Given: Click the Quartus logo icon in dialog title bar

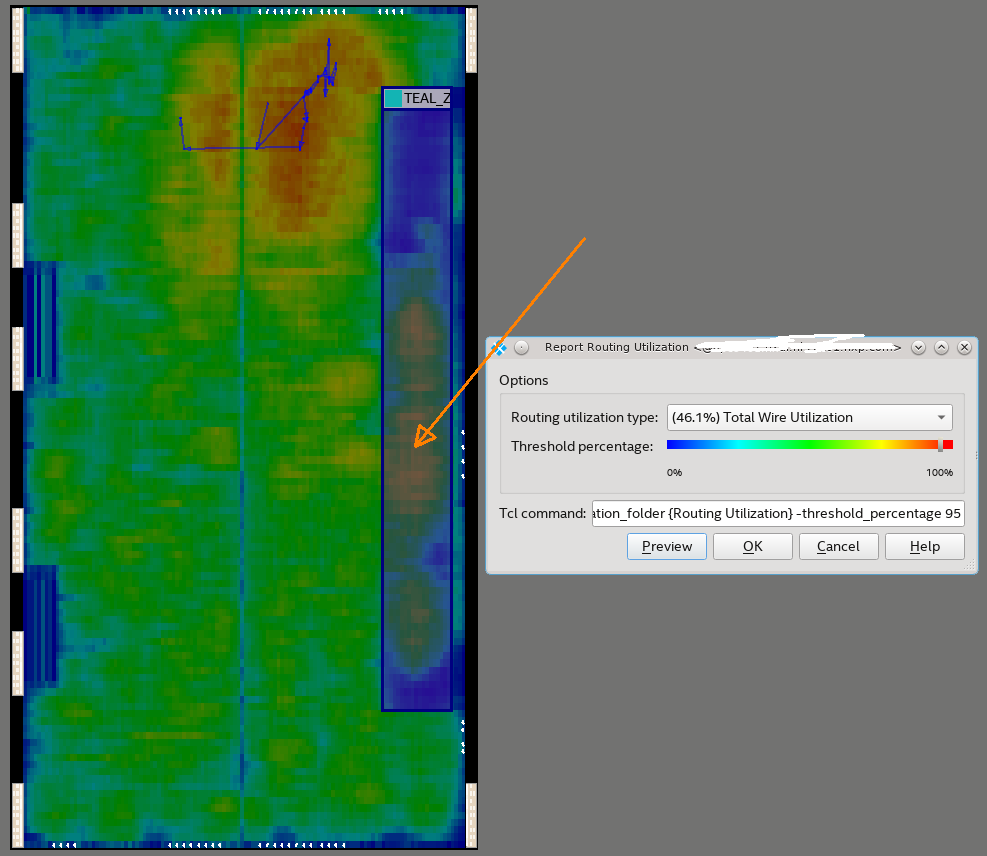Looking at the screenshot, I should [x=501, y=347].
